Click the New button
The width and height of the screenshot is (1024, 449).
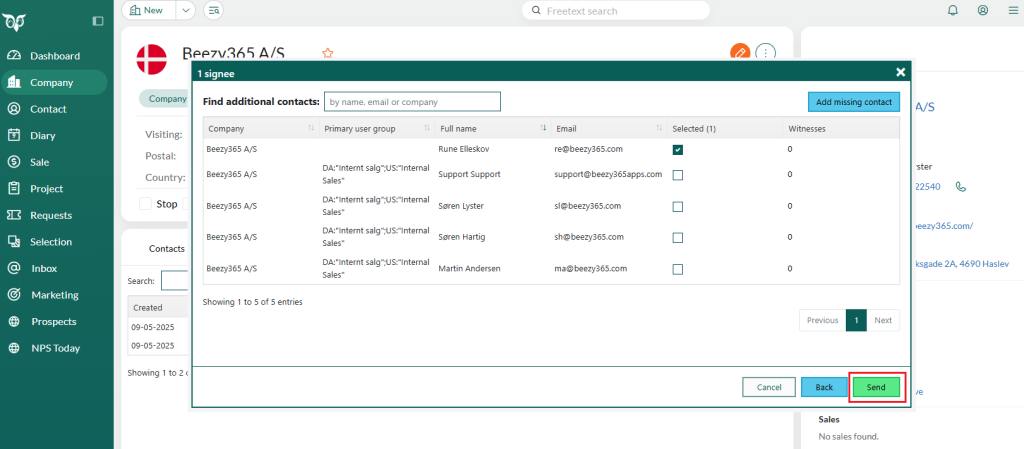[148, 10]
